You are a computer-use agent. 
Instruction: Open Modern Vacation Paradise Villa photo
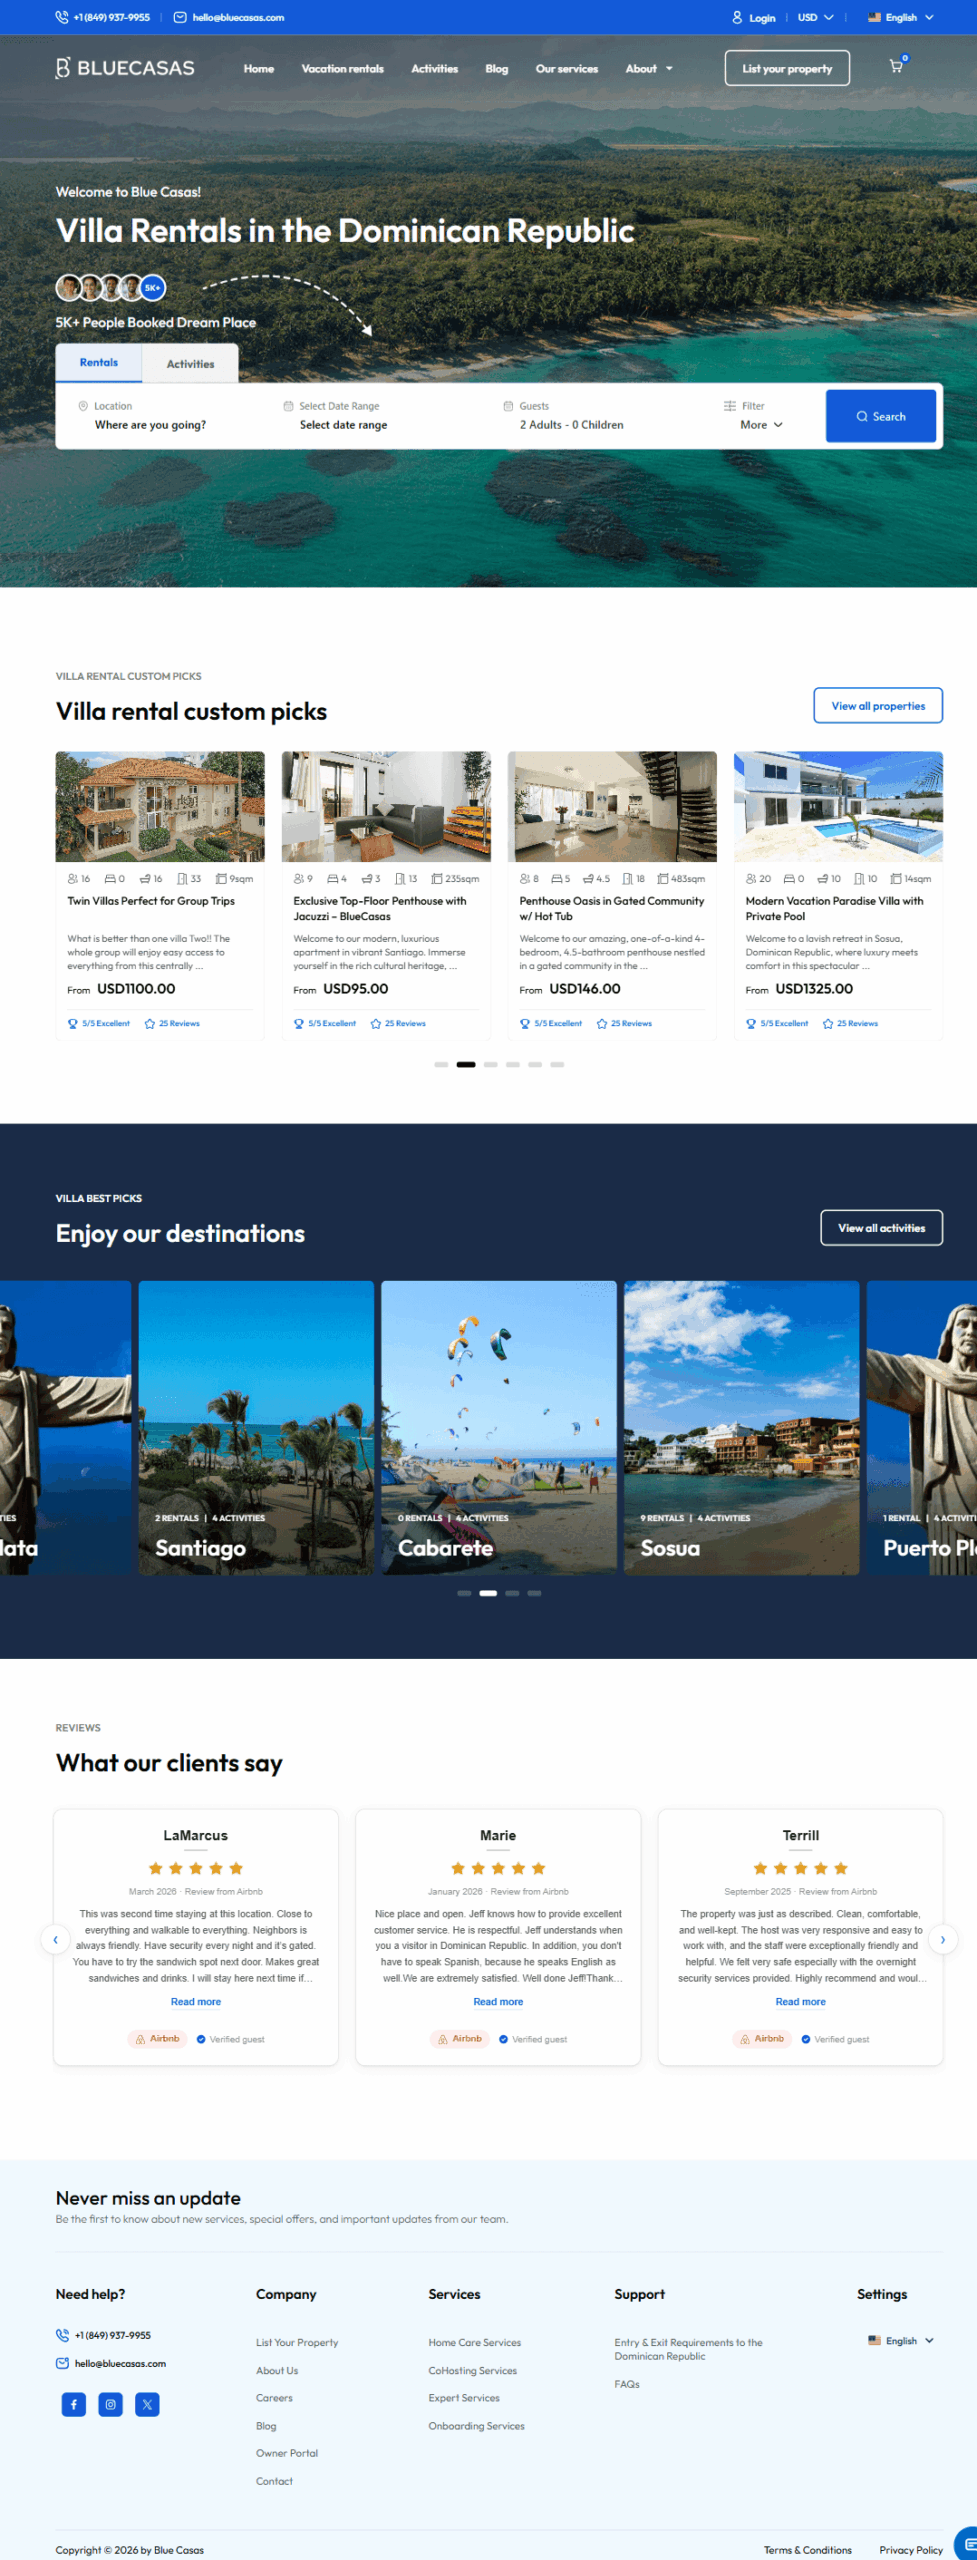[x=838, y=806]
